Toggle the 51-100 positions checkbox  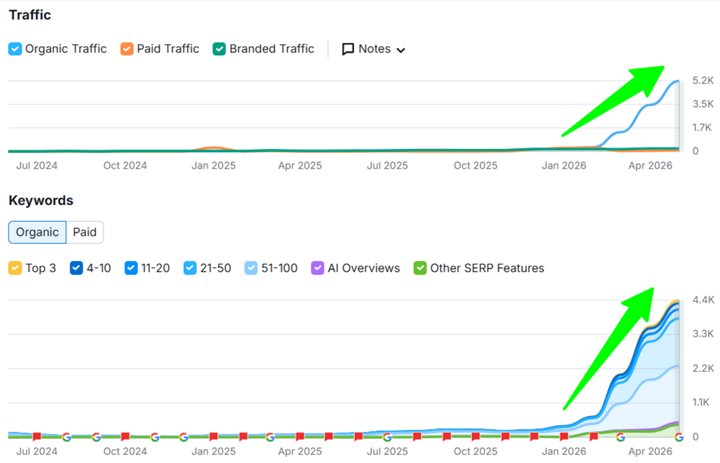(x=251, y=268)
